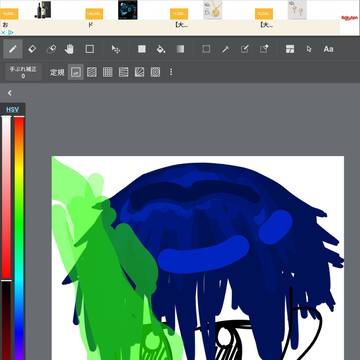The width and height of the screenshot is (360, 360).
Task: Turn off the ruler with the first snap icon
Action: pyautogui.click(x=76, y=72)
